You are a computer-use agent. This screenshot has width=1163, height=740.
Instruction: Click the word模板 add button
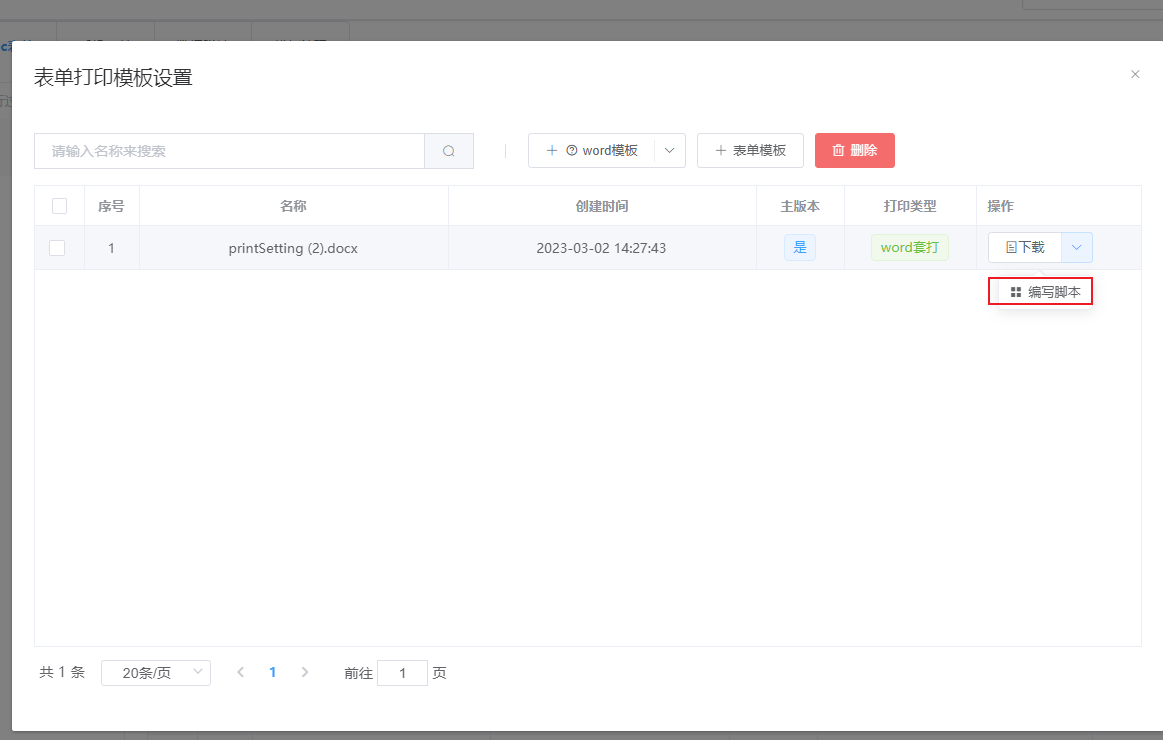[x=592, y=150]
